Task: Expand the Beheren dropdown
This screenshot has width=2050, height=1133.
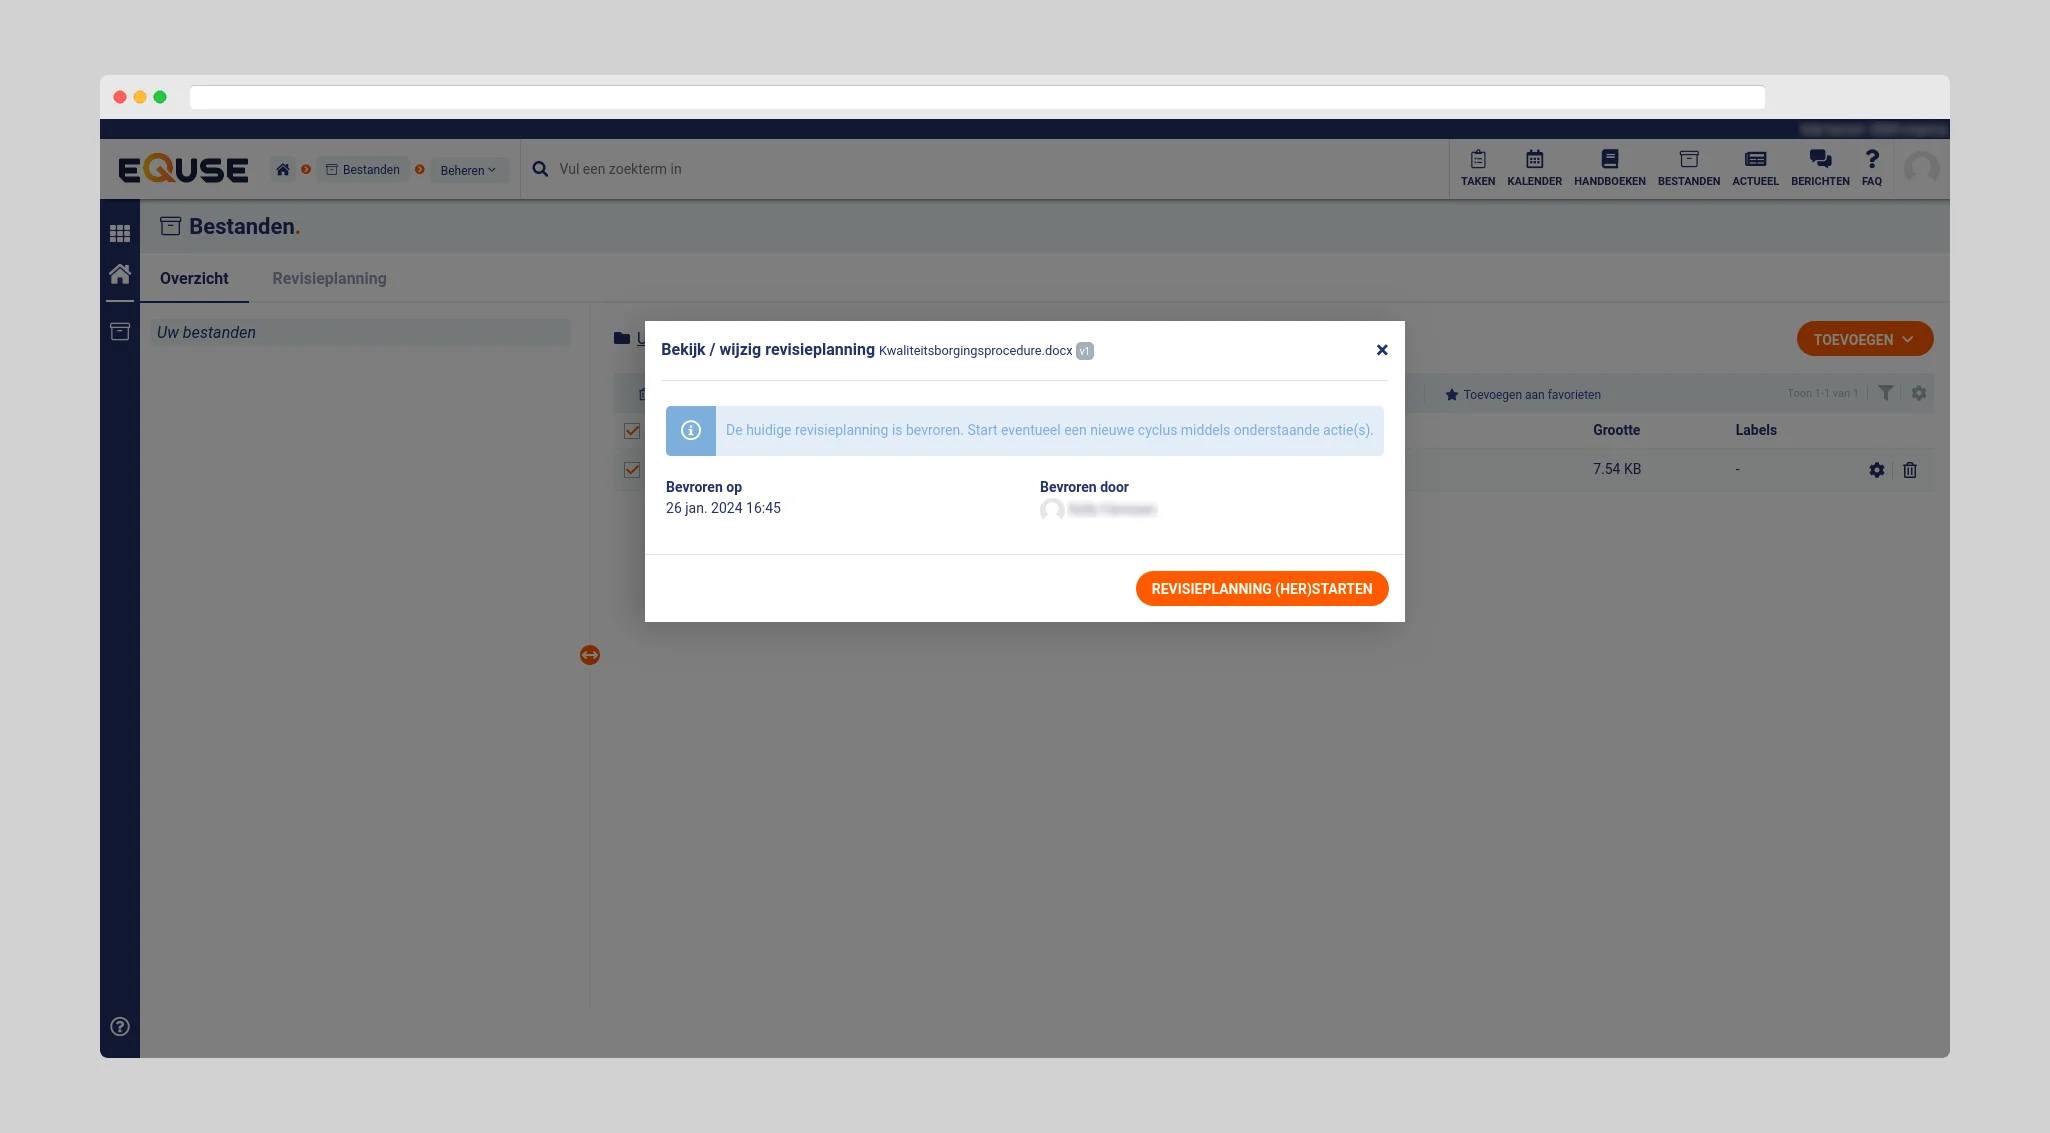Action: pos(468,170)
